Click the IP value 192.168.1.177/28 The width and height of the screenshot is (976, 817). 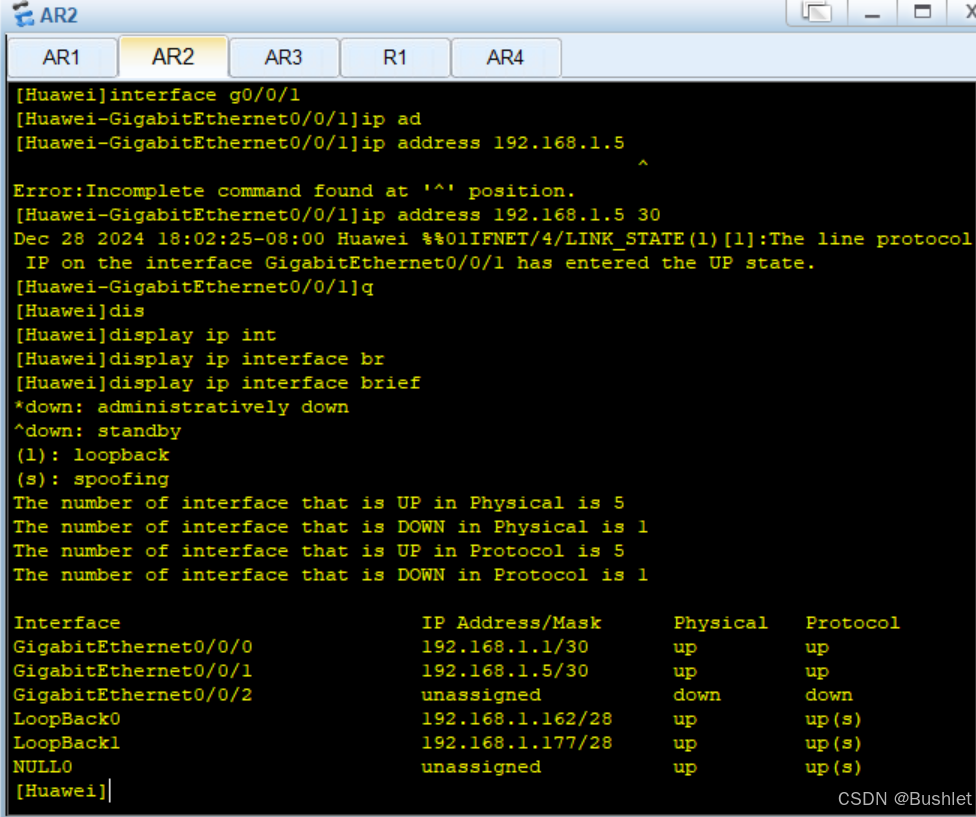click(x=517, y=743)
